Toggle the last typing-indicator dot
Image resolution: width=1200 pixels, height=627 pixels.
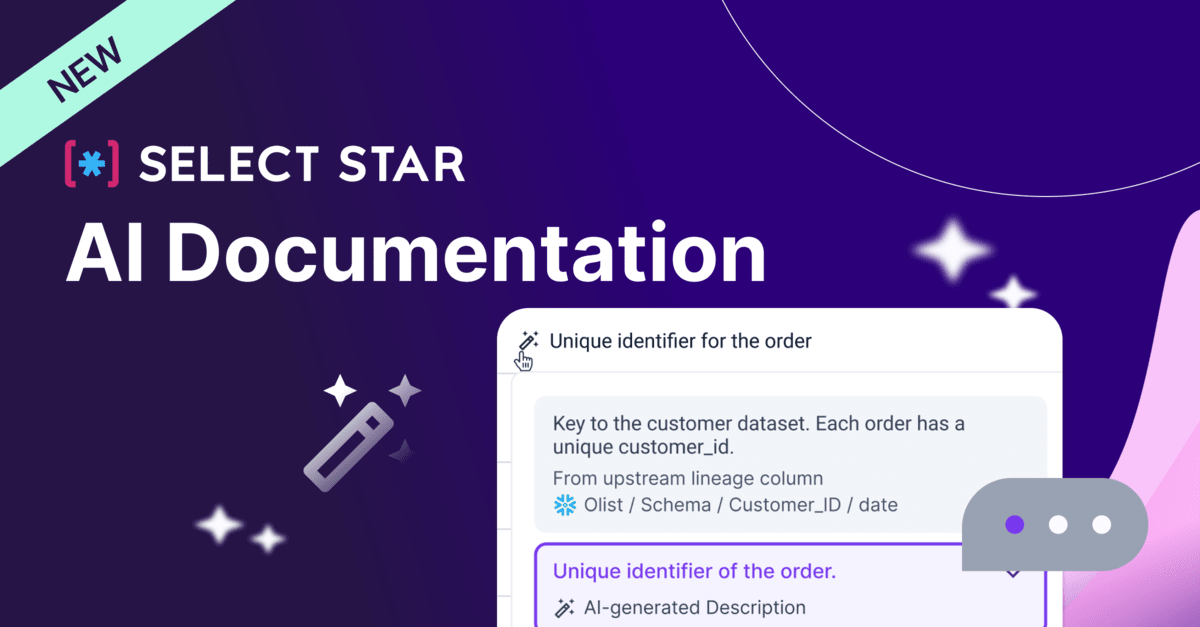pyautogui.click(x=1100, y=522)
